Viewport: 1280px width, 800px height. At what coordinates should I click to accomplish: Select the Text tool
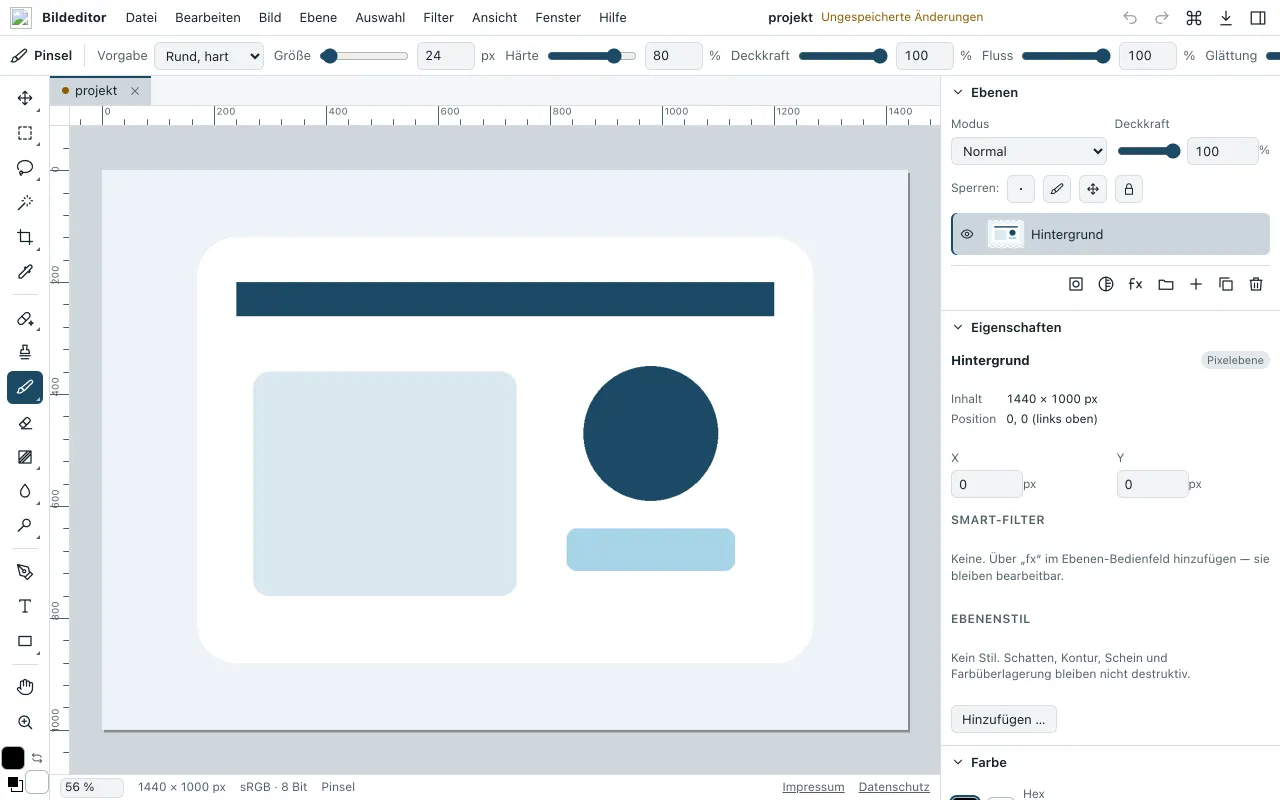[25, 607]
